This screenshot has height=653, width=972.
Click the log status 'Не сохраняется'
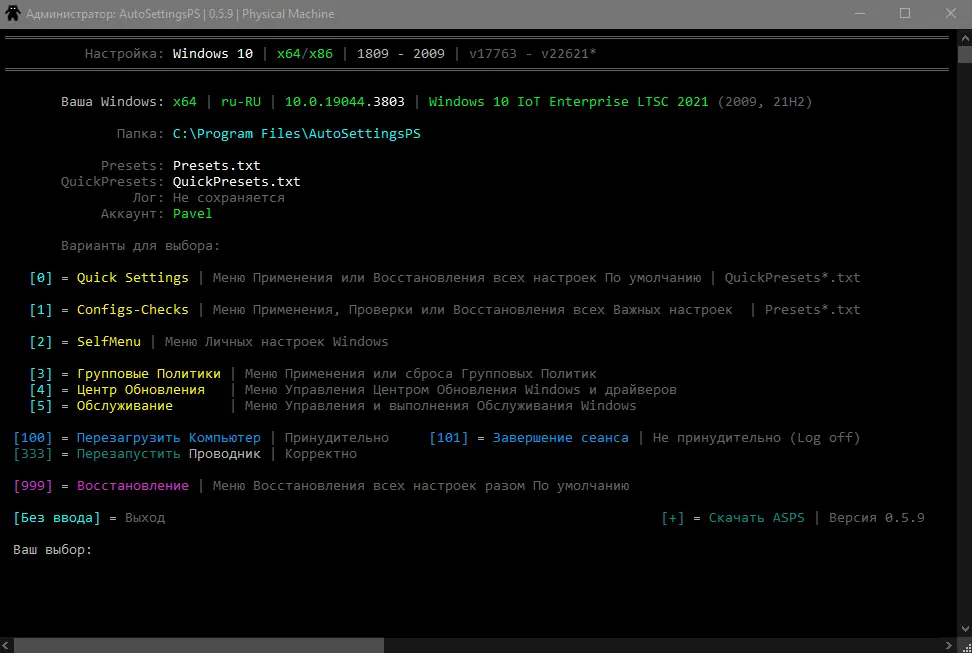click(x=229, y=198)
